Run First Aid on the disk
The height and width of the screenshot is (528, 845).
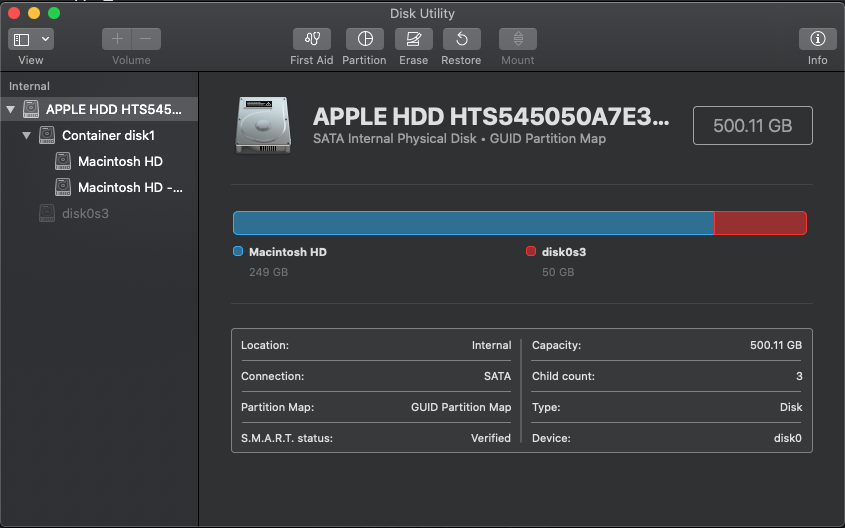click(x=312, y=39)
